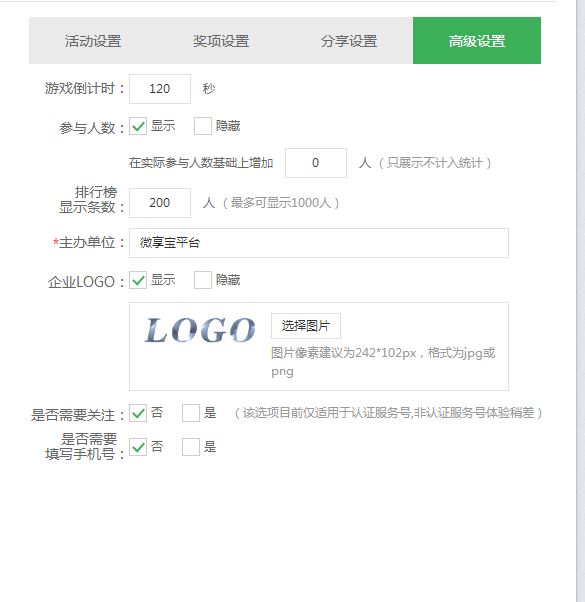Open the 奖项设置 tab
The image size is (585, 602).
click(221, 41)
